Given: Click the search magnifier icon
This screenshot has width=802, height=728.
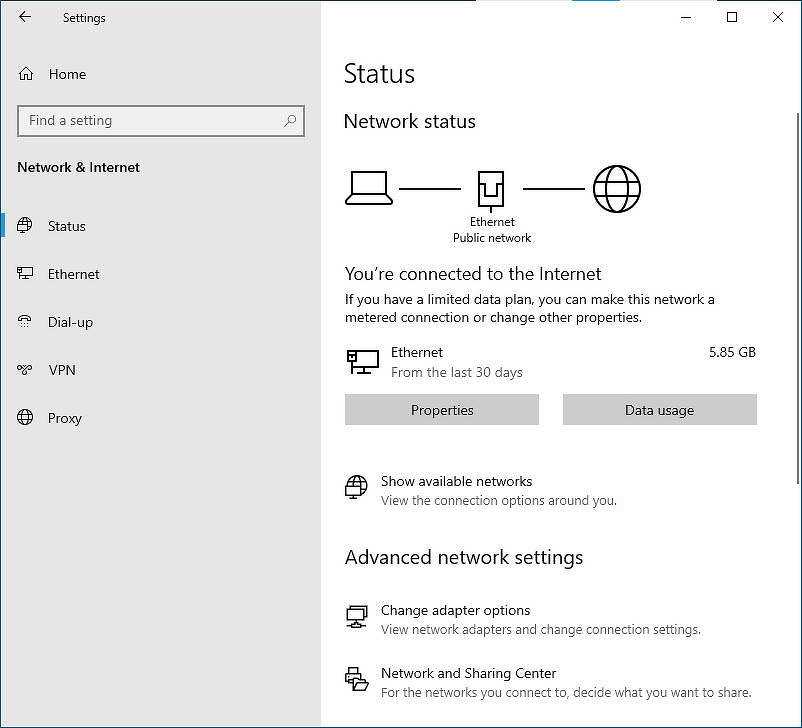Looking at the screenshot, I should [290, 121].
